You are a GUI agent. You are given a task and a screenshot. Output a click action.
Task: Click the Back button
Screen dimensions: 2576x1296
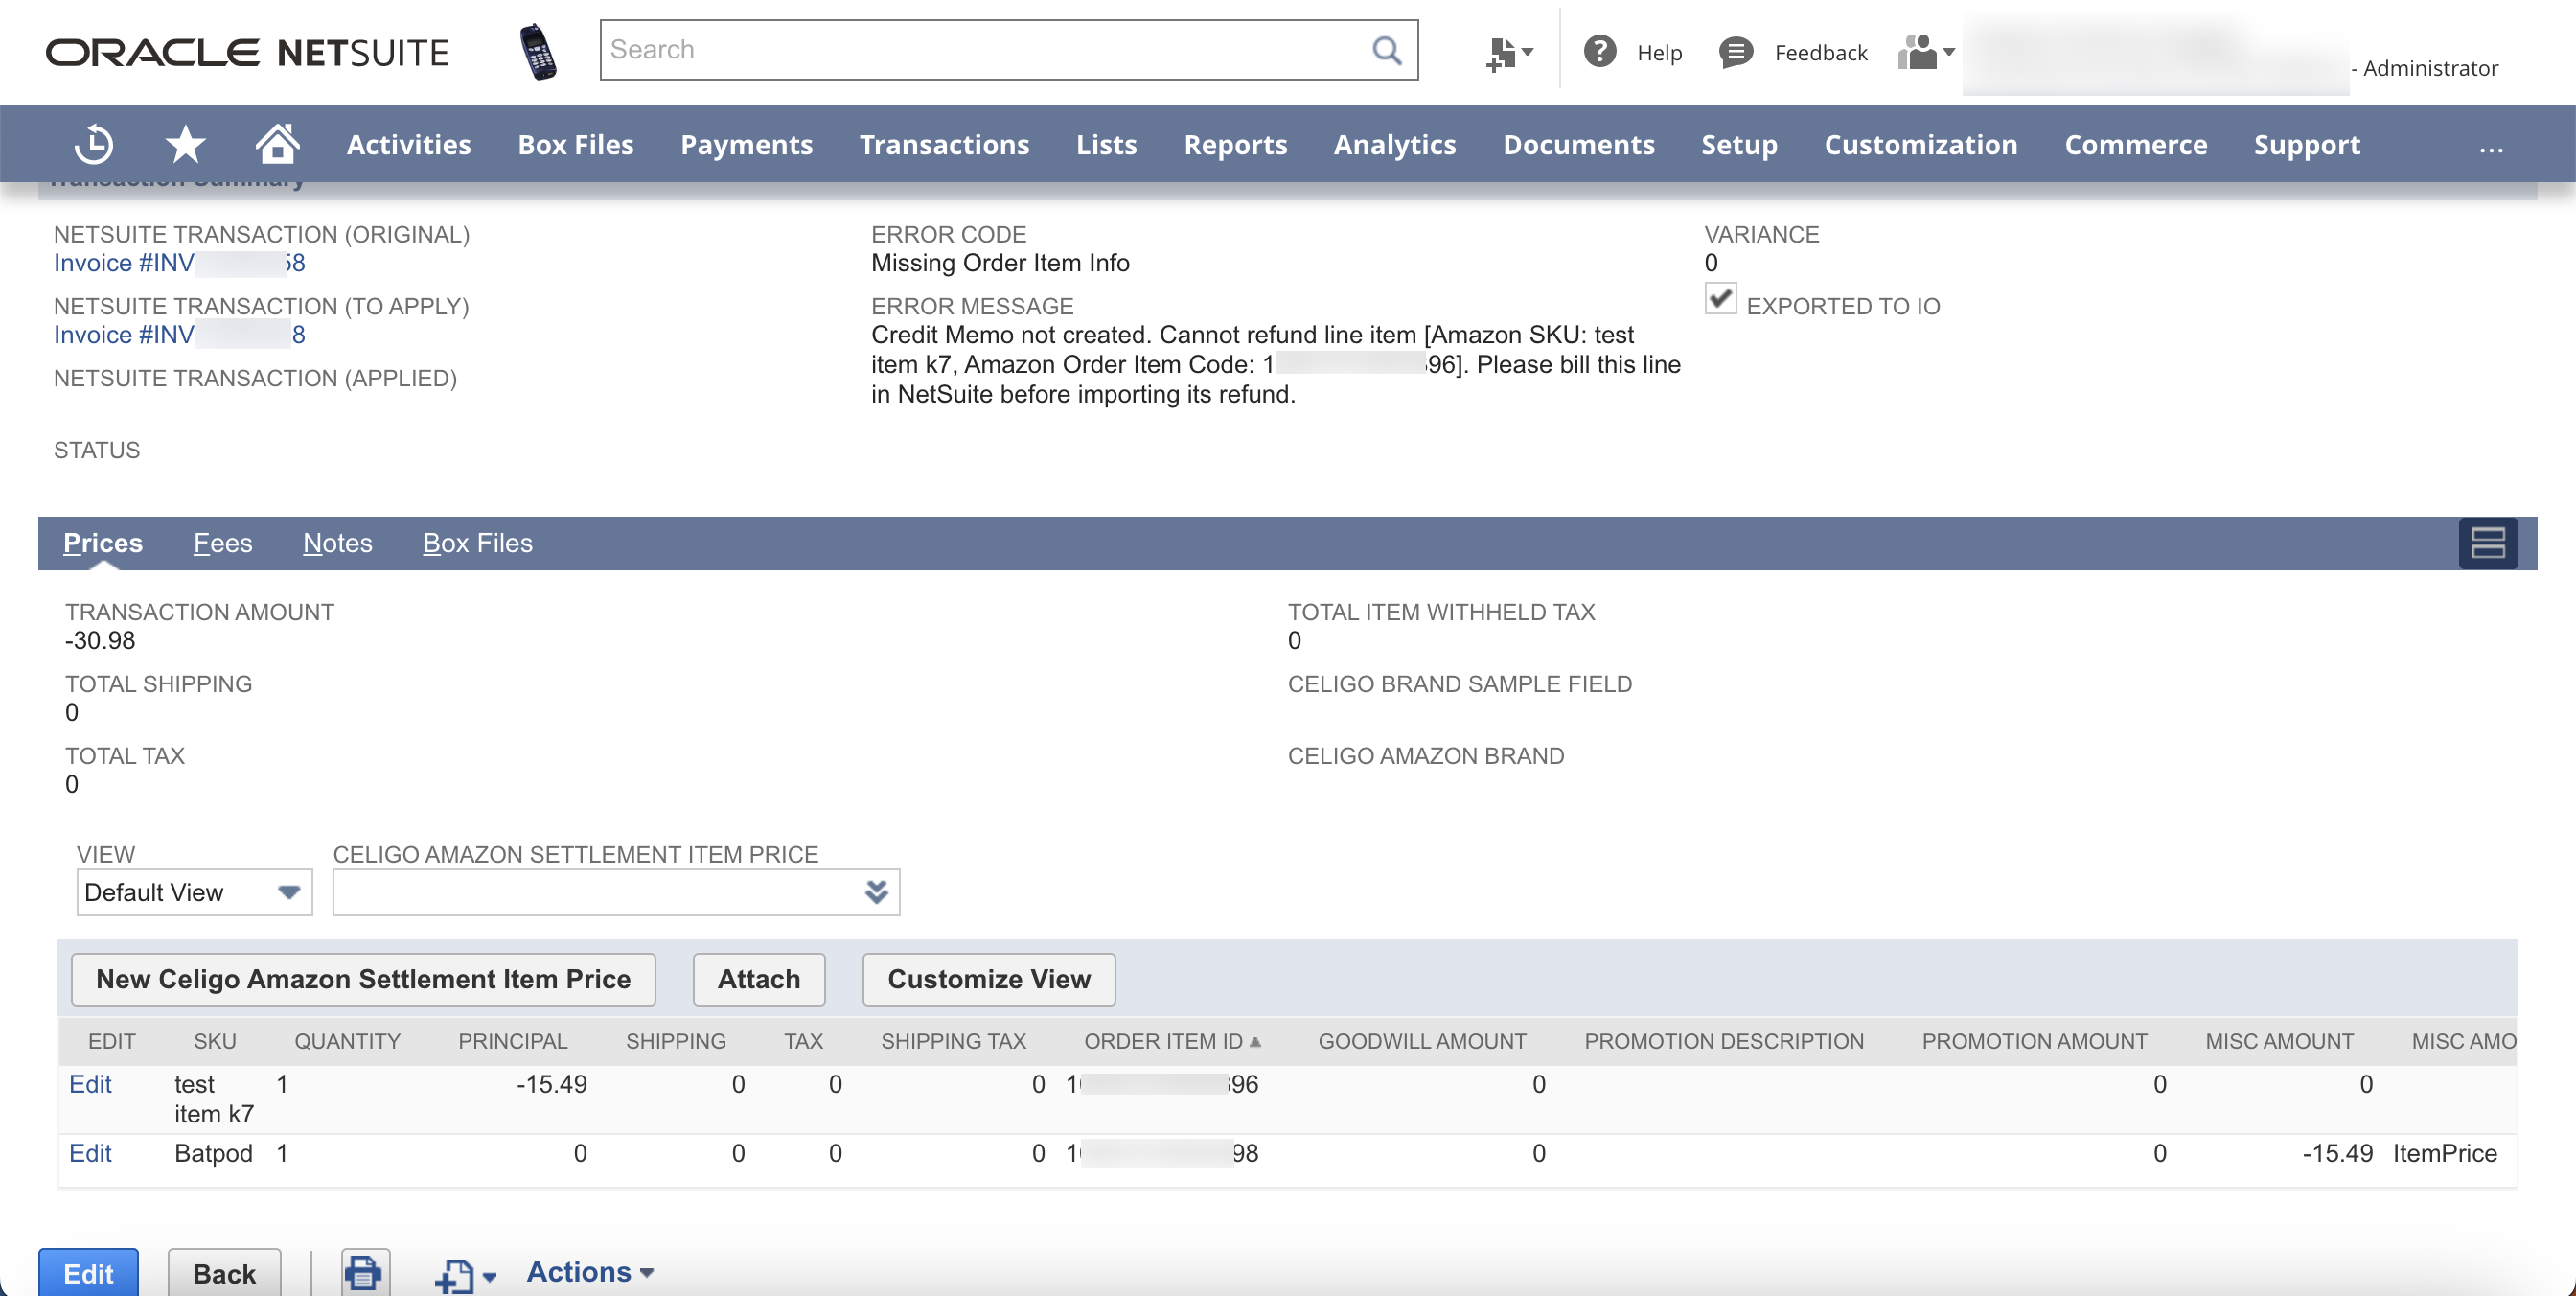pyautogui.click(x=224, y=1272)
